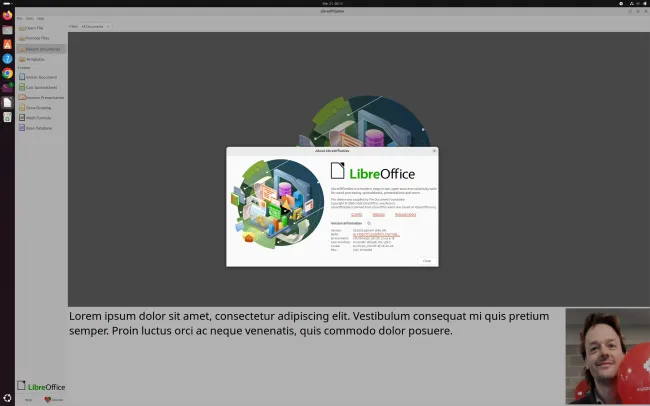Open the Release Notes link
The height and width of the screenshot is (406, 650).
click(x=405, y=215)
